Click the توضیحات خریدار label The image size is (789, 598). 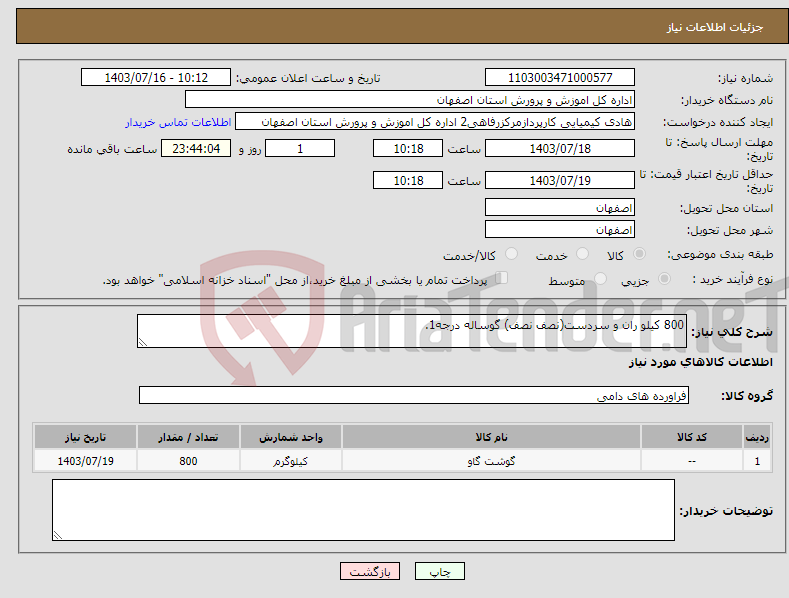pyautogui.click(x=726, y=511)
